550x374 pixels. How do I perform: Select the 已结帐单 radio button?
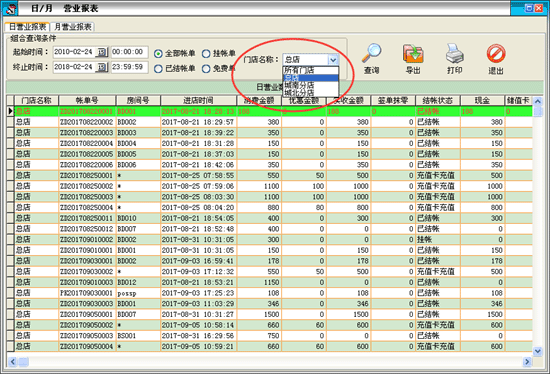158,69
